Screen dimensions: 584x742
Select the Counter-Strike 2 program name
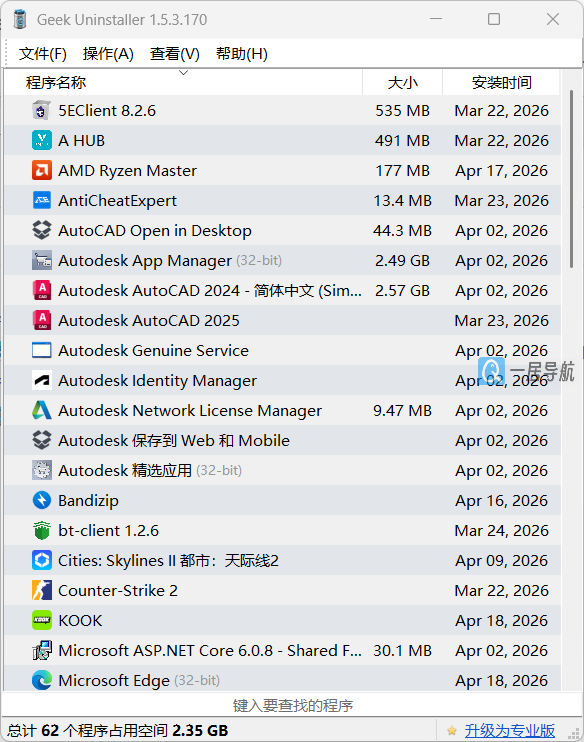118,591
